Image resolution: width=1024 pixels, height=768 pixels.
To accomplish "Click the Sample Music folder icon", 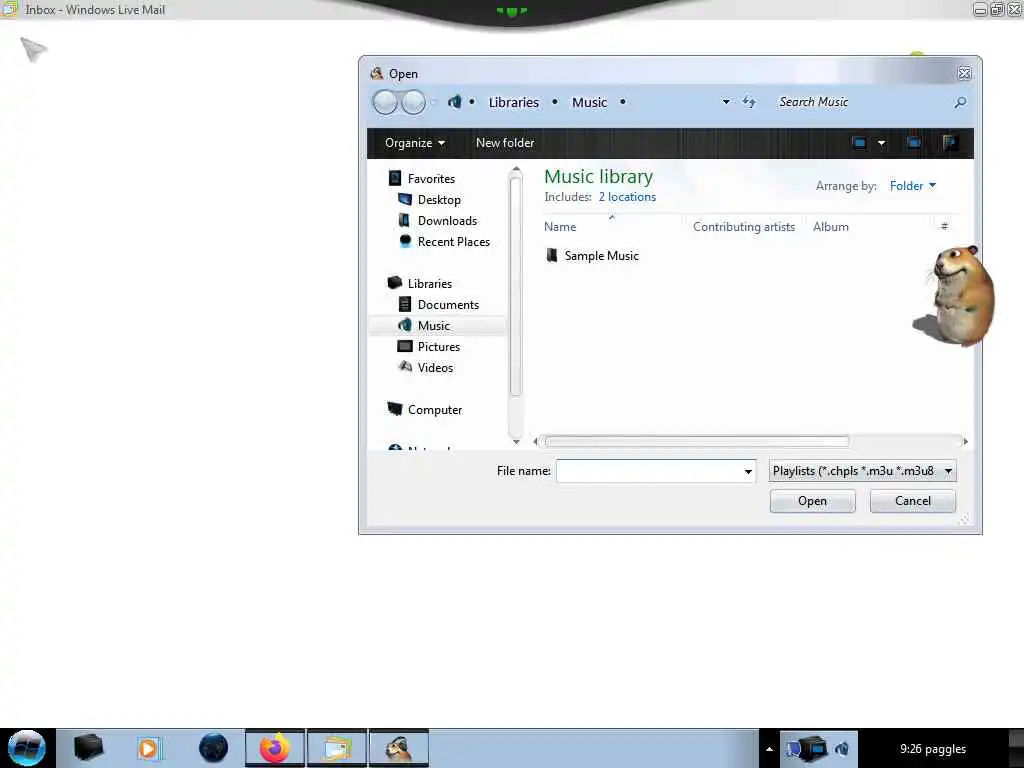I will coord(552,255).
